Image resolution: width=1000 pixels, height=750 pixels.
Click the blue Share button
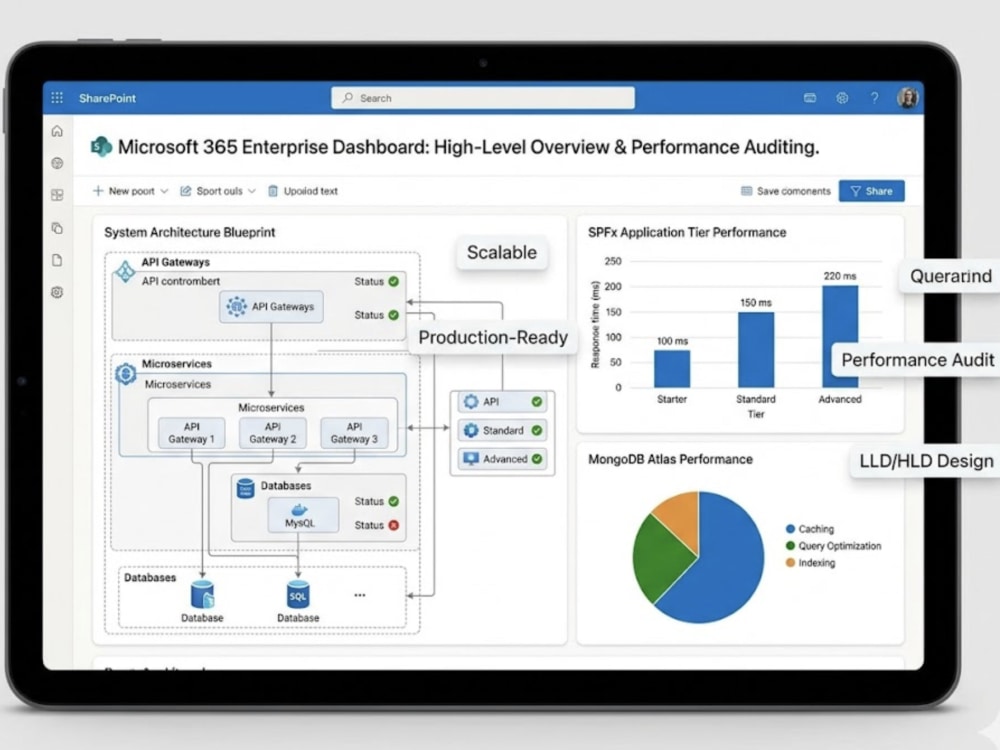point(871,191)
